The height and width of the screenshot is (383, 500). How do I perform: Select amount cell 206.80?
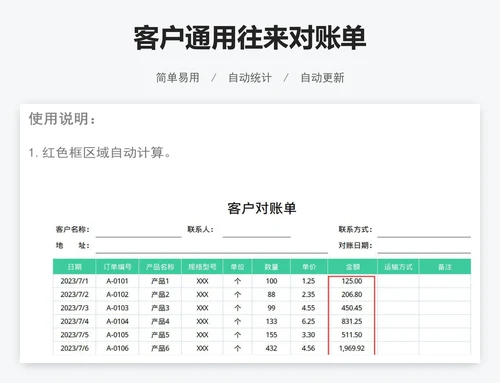[x=352, y=295]
